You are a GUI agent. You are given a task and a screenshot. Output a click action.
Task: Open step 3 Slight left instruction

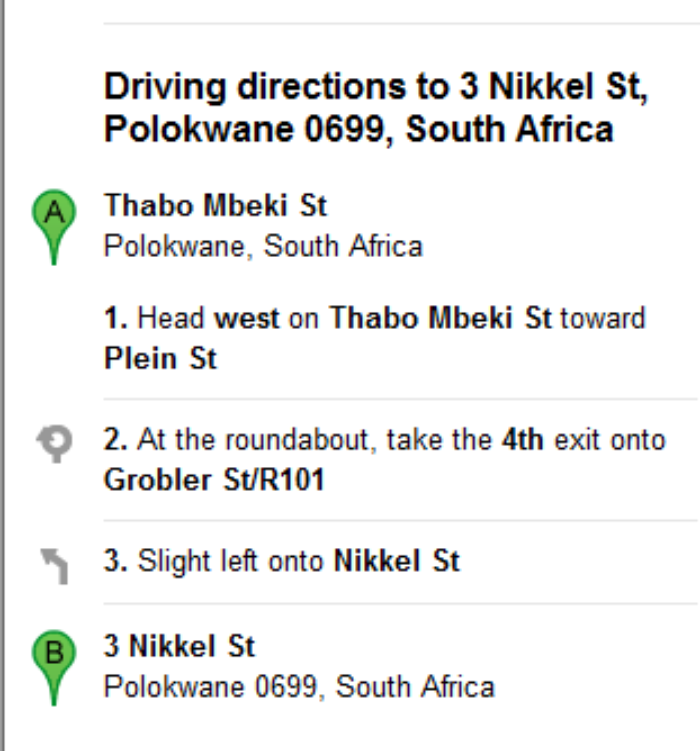[281, 561]
